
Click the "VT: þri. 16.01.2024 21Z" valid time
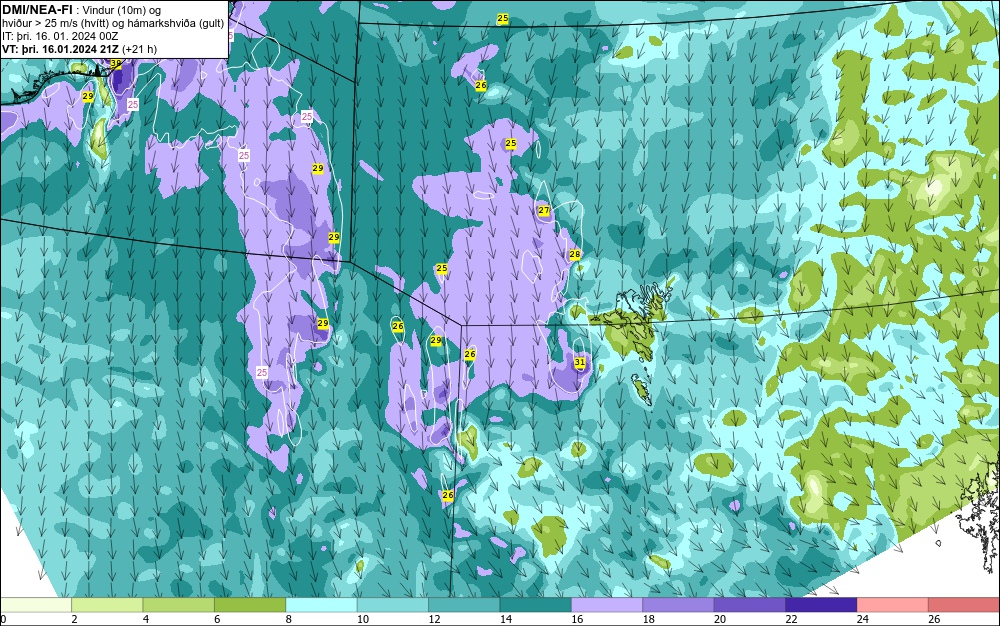60,49
